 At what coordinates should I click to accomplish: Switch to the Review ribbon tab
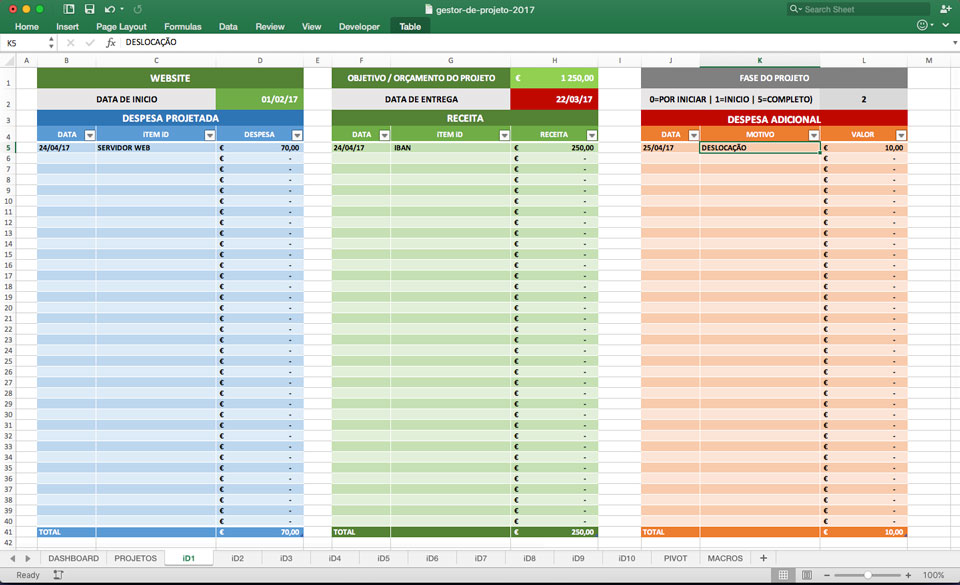270,26
